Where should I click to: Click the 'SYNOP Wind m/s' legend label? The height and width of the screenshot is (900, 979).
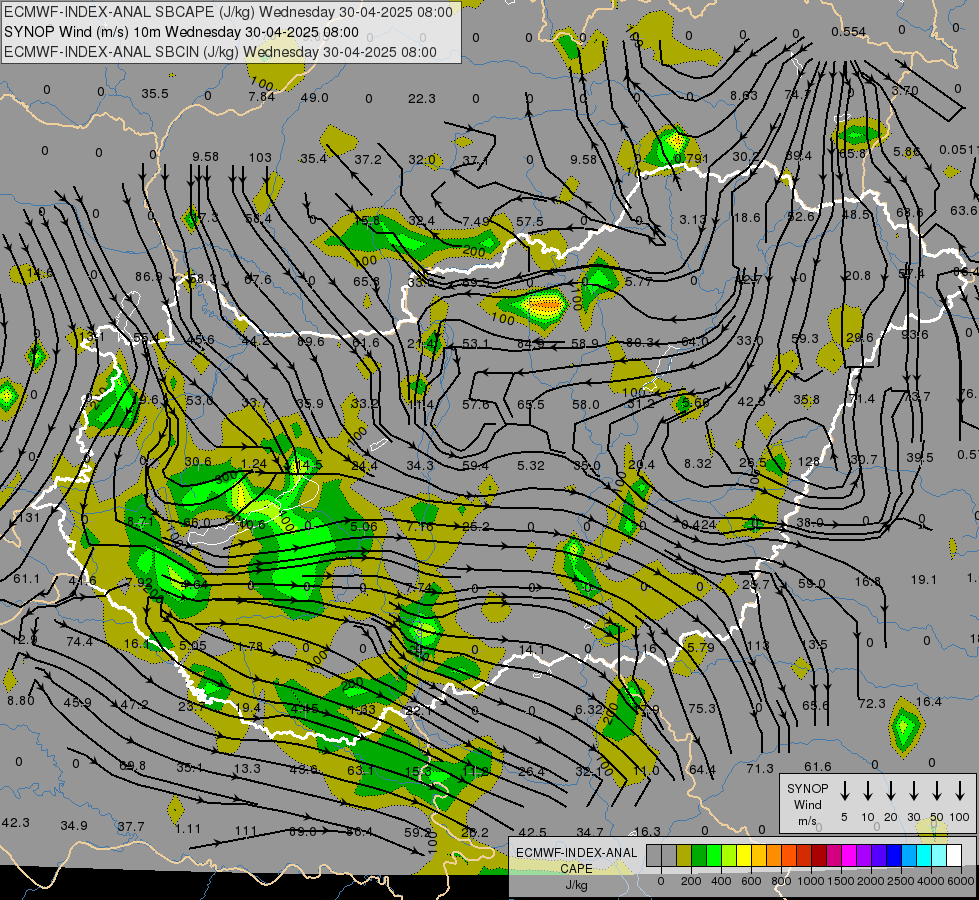(x=807, y=804)
